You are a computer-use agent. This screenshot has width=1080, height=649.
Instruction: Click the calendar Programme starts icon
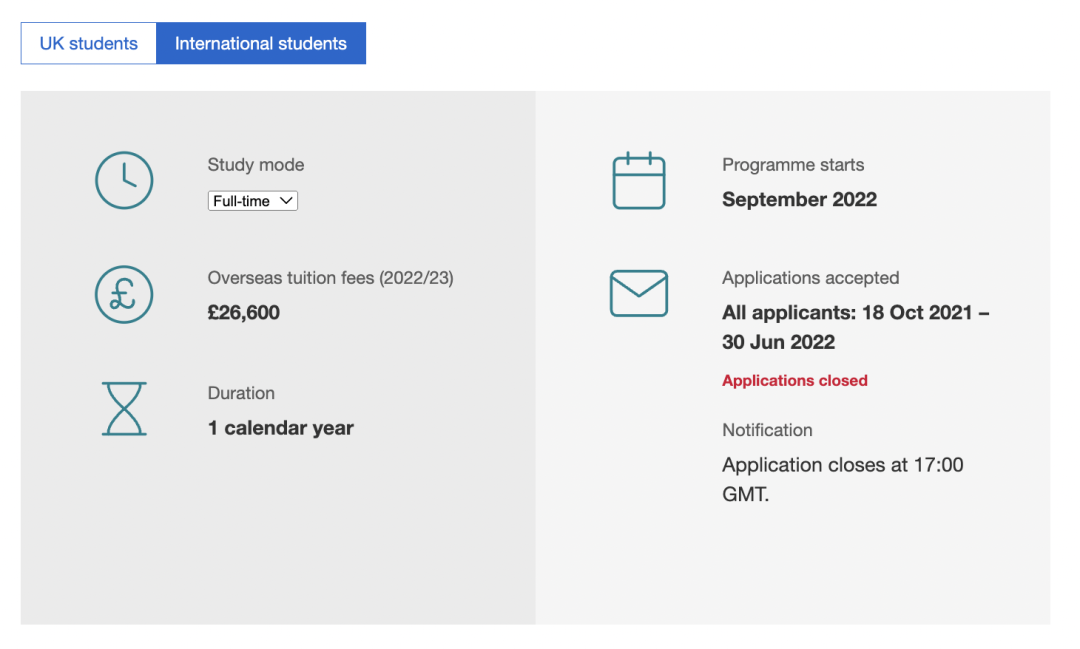point(638,181)
